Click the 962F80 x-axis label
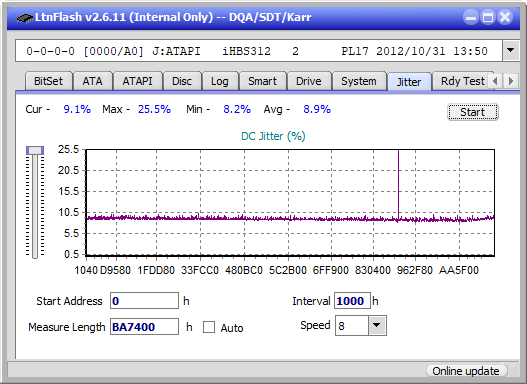The image size is (527, 384). pyautogui.click(x=415, y=270)
